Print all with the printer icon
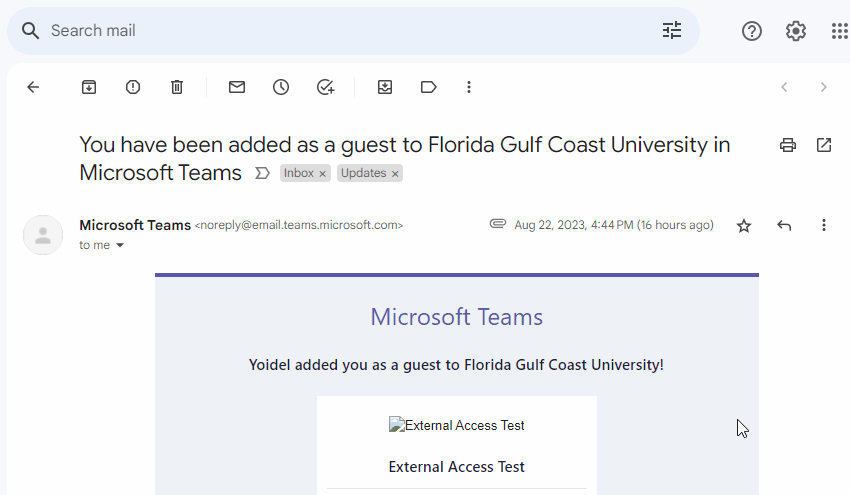850x495 pixels. click(x=788, y=145)
